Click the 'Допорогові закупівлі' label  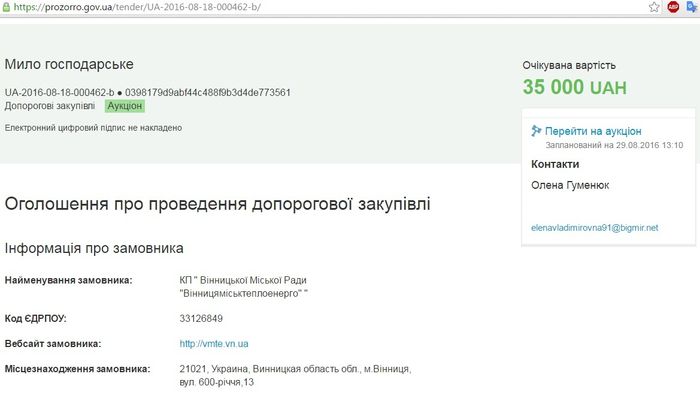click(50, 106)
